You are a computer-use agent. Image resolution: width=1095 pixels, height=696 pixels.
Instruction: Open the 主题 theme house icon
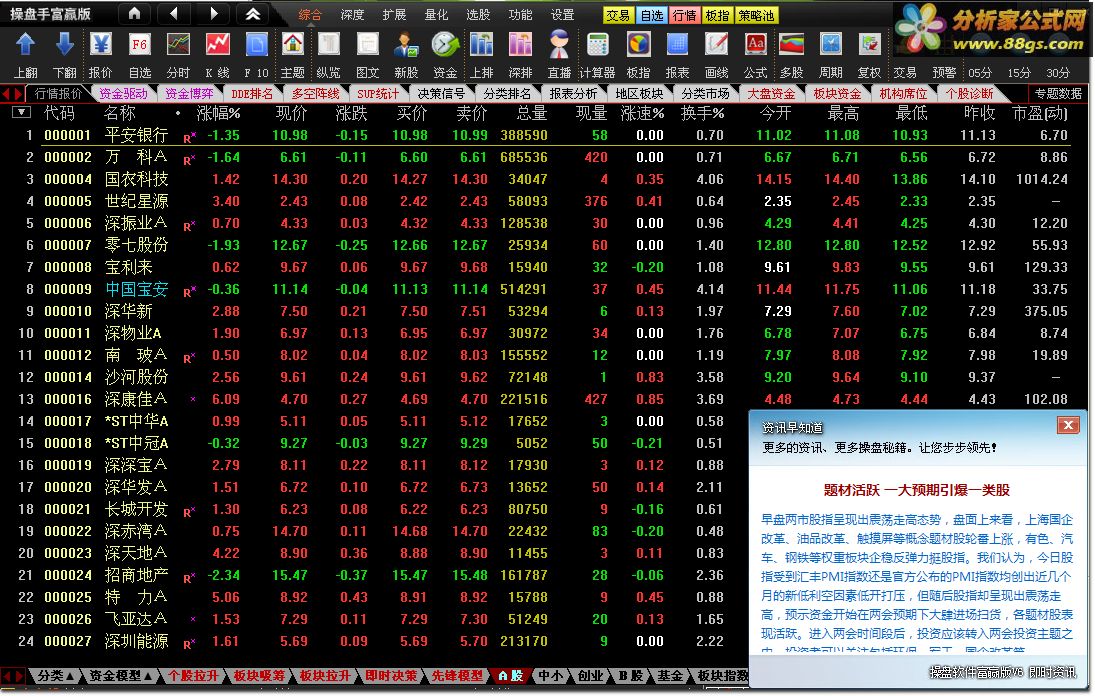(x=293, y=45)
